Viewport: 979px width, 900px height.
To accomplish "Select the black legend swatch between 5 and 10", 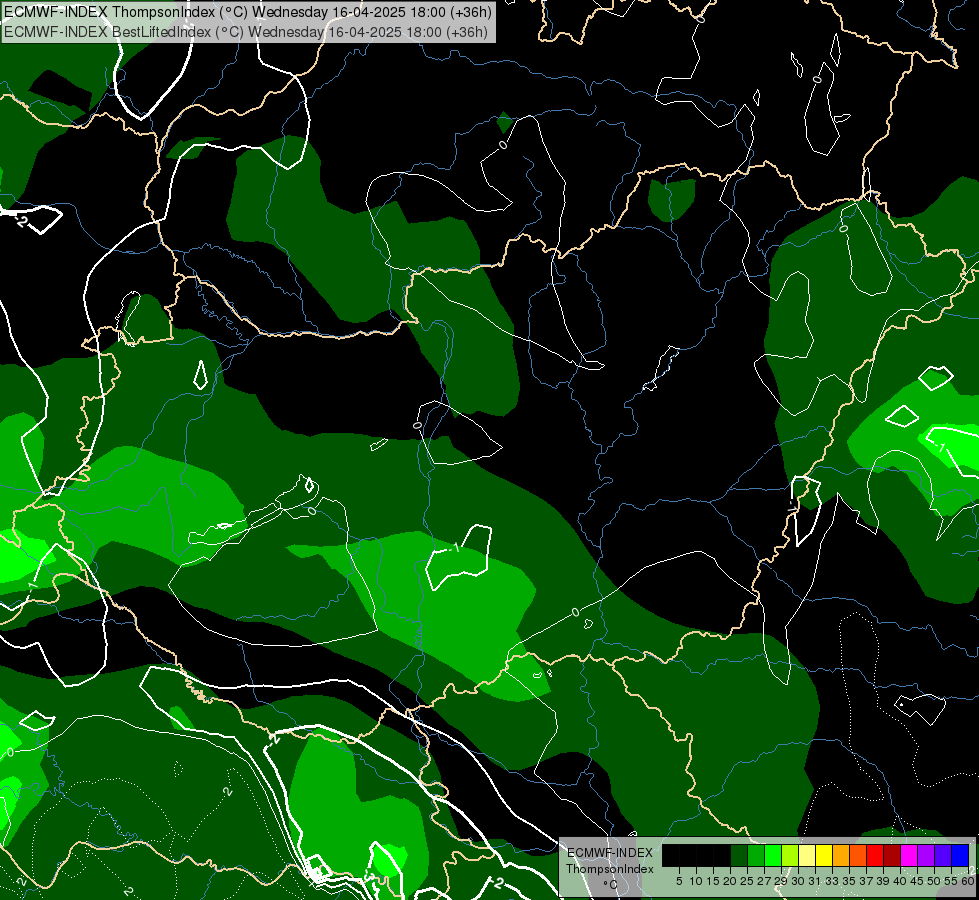I will (x=688, y=856).
